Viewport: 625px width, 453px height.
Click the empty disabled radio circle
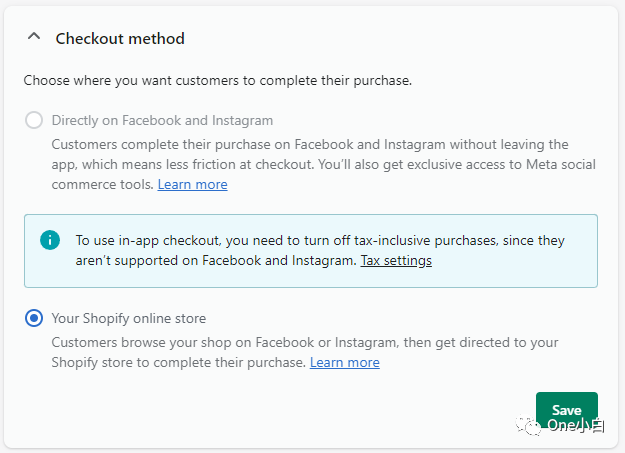34,120
